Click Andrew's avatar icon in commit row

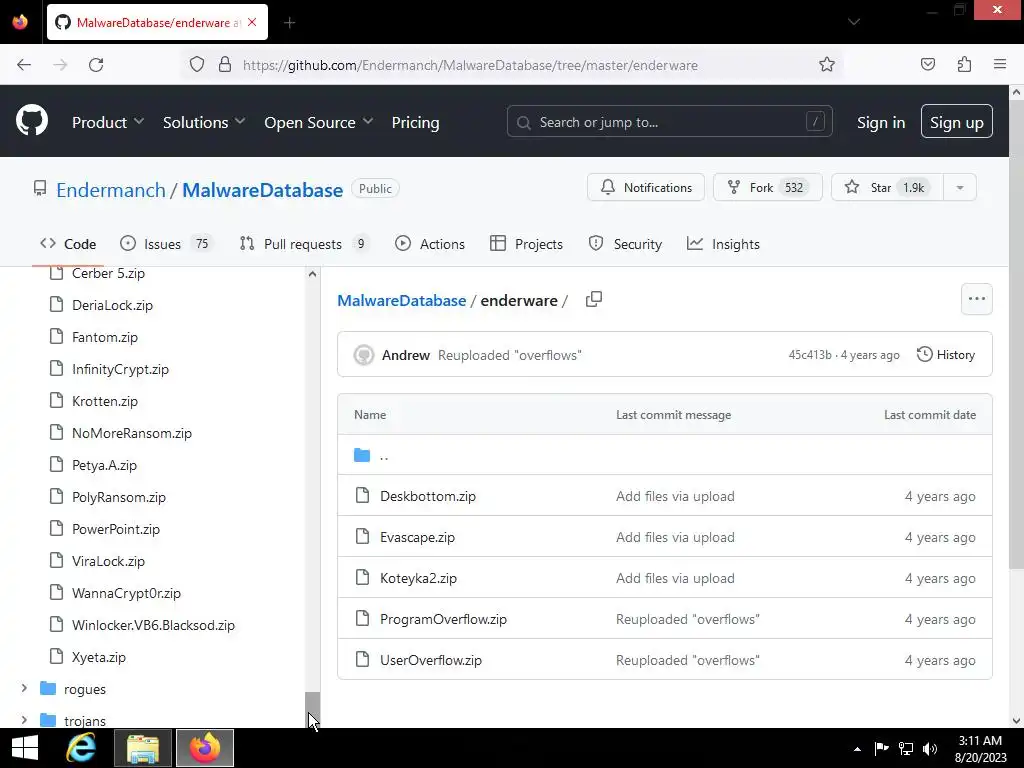(x=364, y=355)
